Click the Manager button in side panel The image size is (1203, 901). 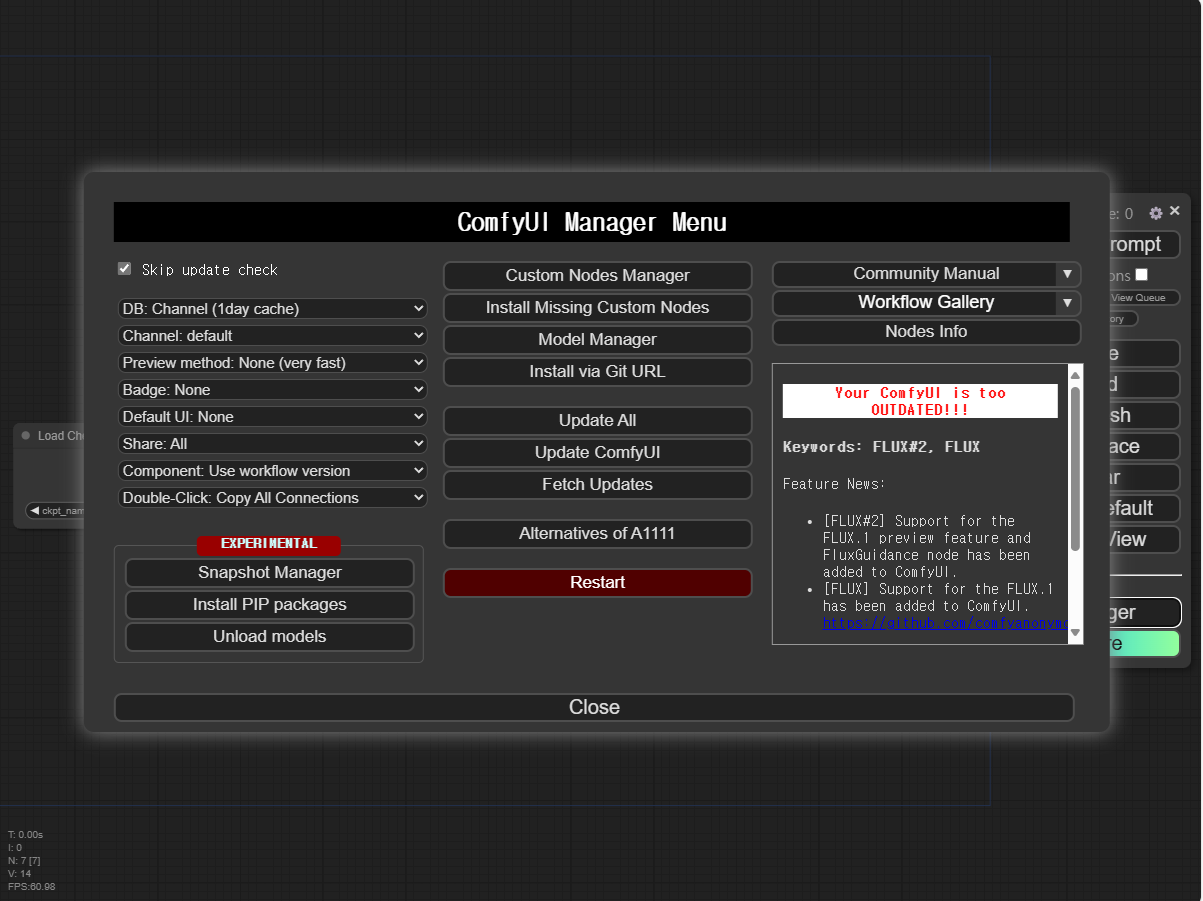[1144, 613]
